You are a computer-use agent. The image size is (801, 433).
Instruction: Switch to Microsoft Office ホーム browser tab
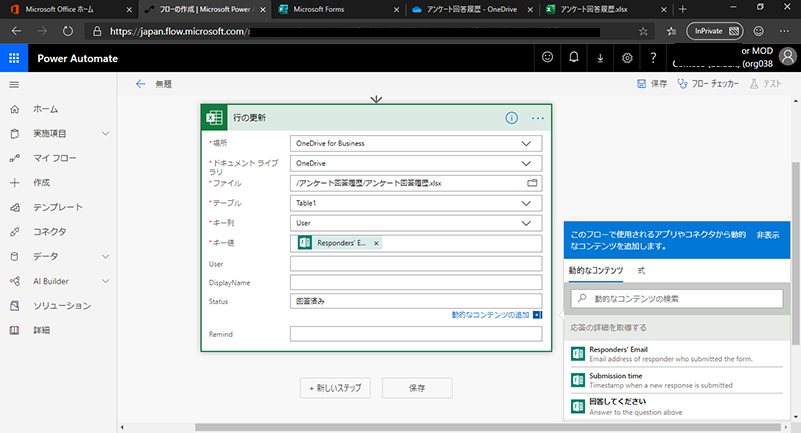[x=69, y=9]
